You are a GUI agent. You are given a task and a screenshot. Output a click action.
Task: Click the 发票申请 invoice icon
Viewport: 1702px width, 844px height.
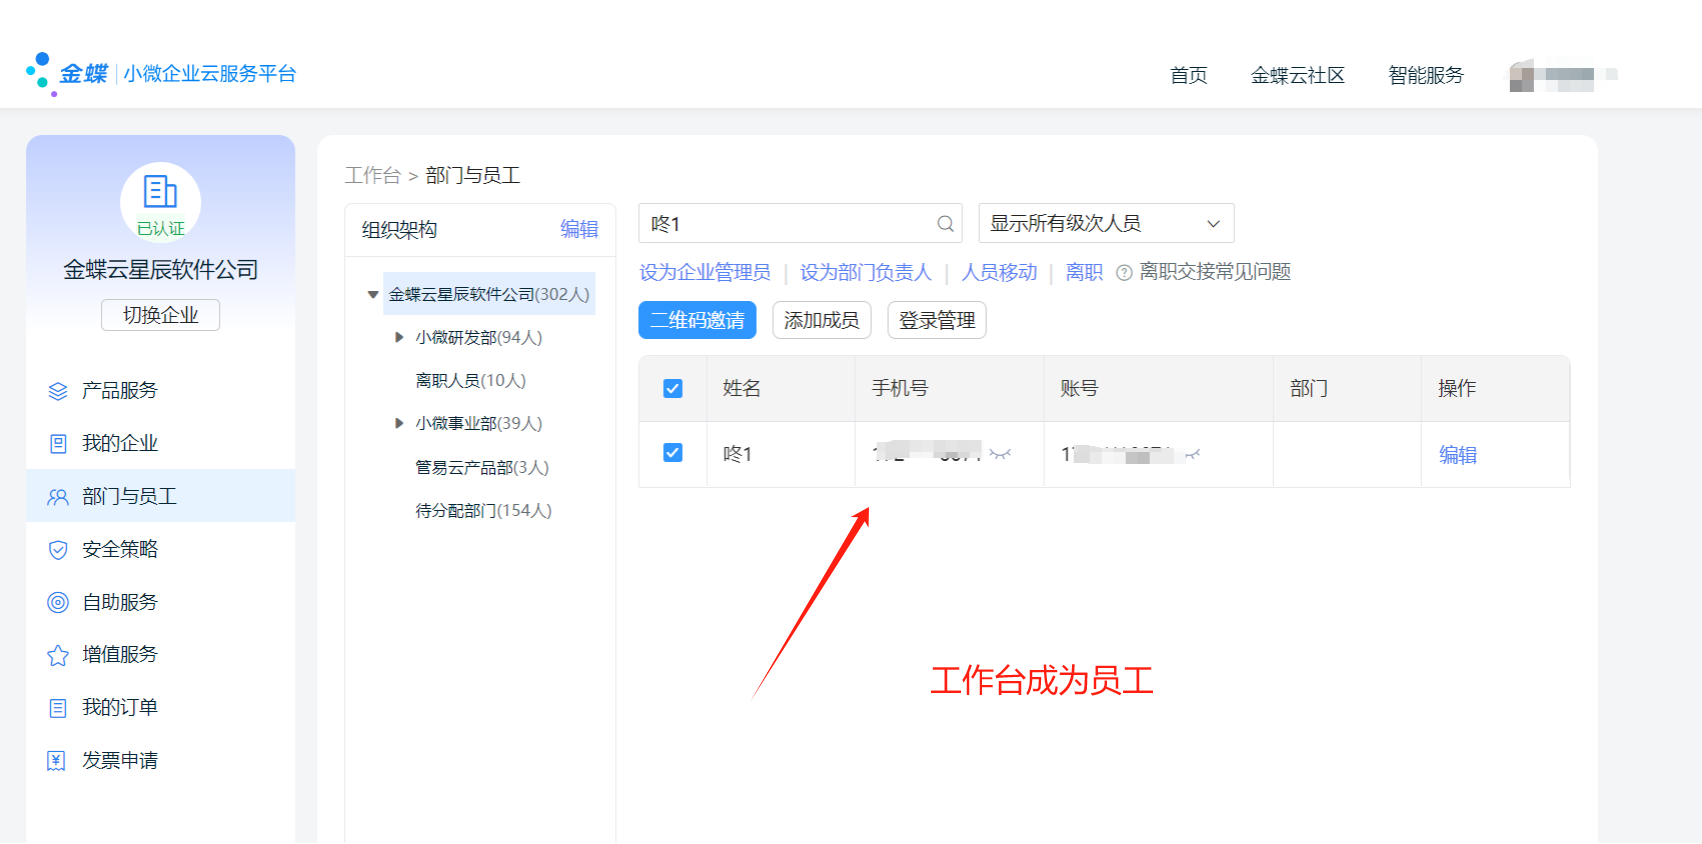tap(57, 761)
